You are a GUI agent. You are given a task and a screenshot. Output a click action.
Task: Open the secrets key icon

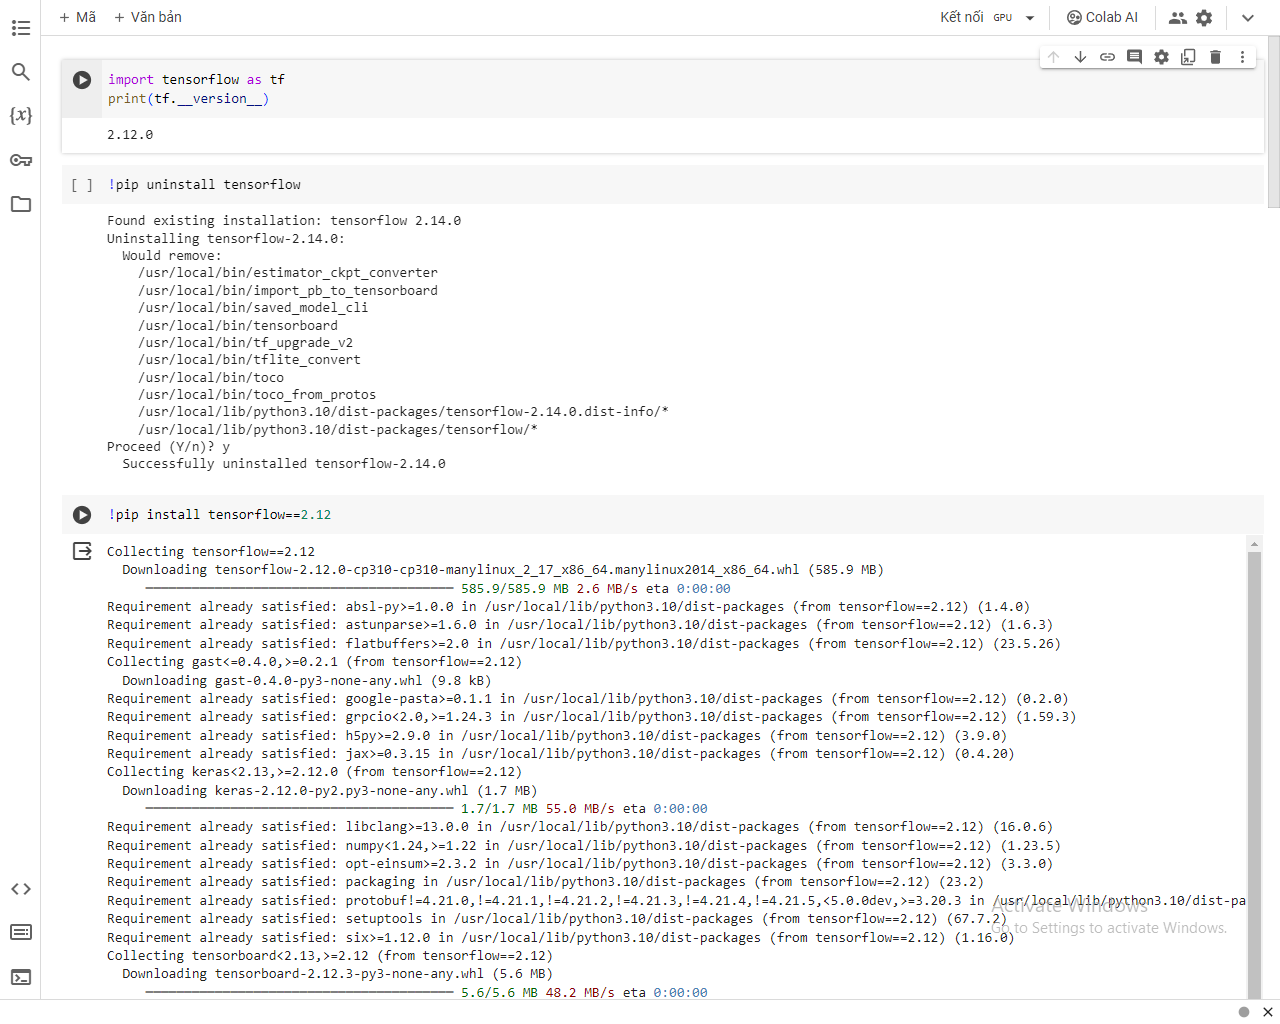tap(21, 160)
